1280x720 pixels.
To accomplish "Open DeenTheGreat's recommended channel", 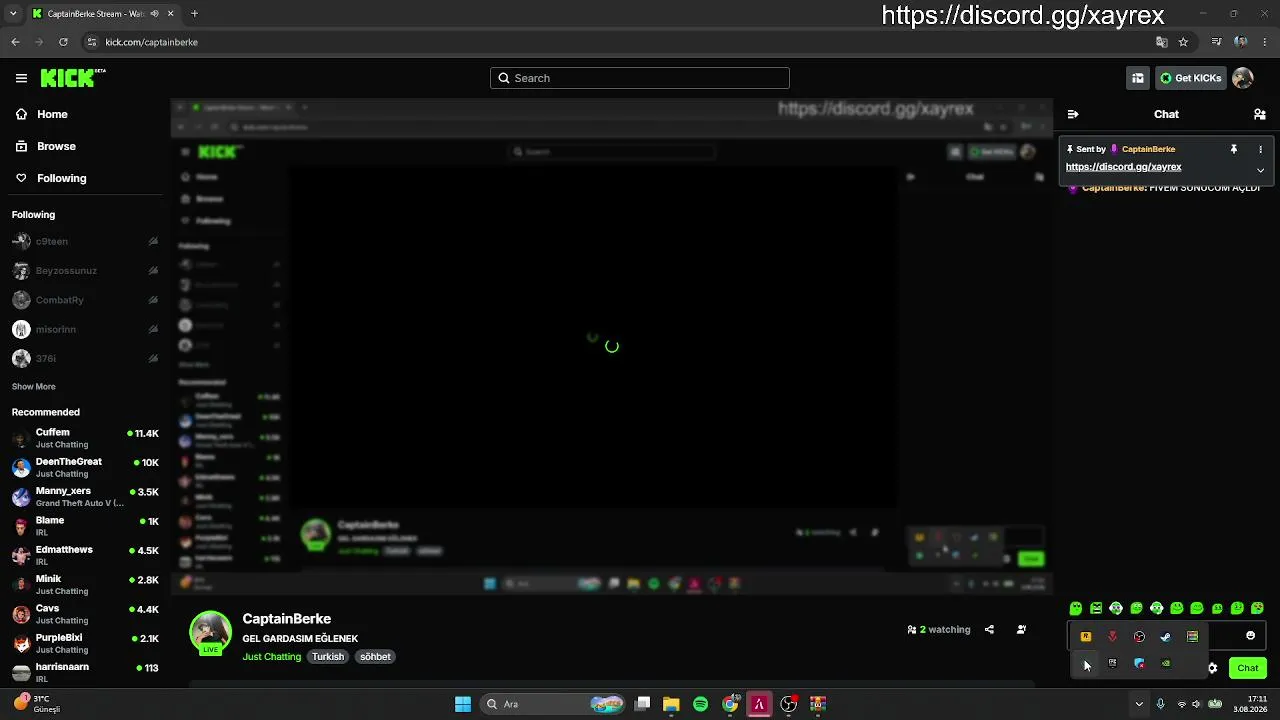I will [x=85, y=467].
